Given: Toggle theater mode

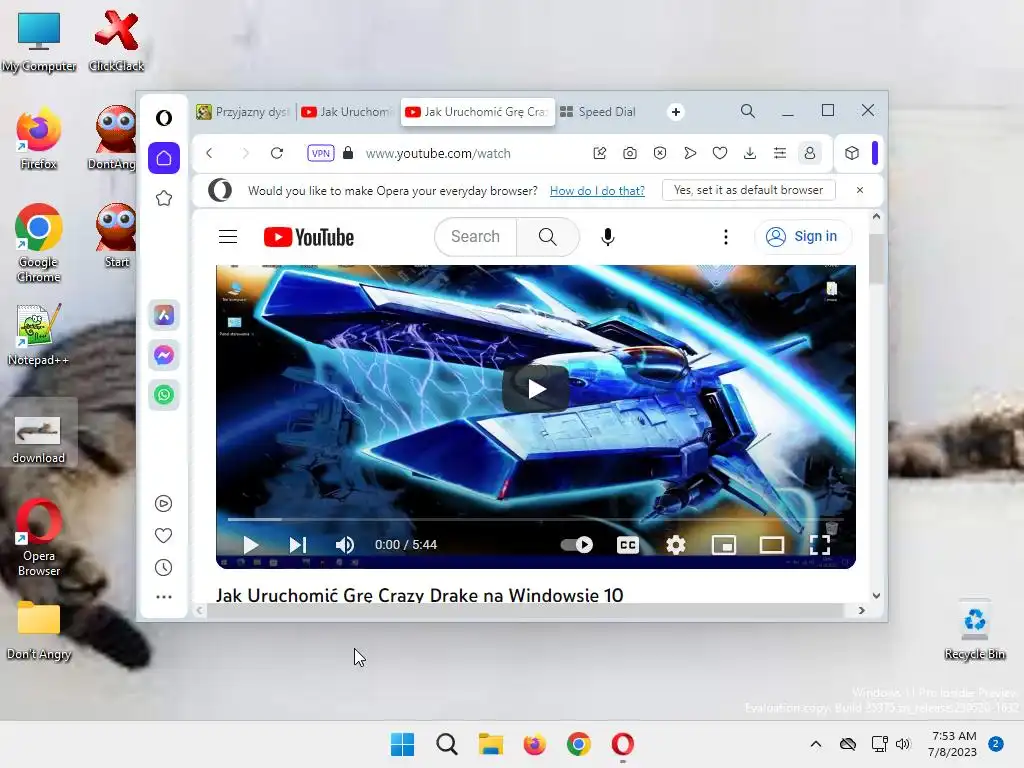Looking at the screenshot, I should (x=772, y=545).
